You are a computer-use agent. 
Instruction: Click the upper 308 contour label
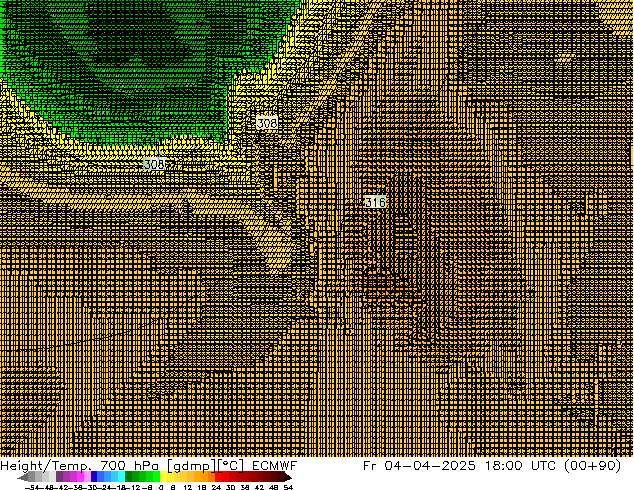click(x=266, y=123)
